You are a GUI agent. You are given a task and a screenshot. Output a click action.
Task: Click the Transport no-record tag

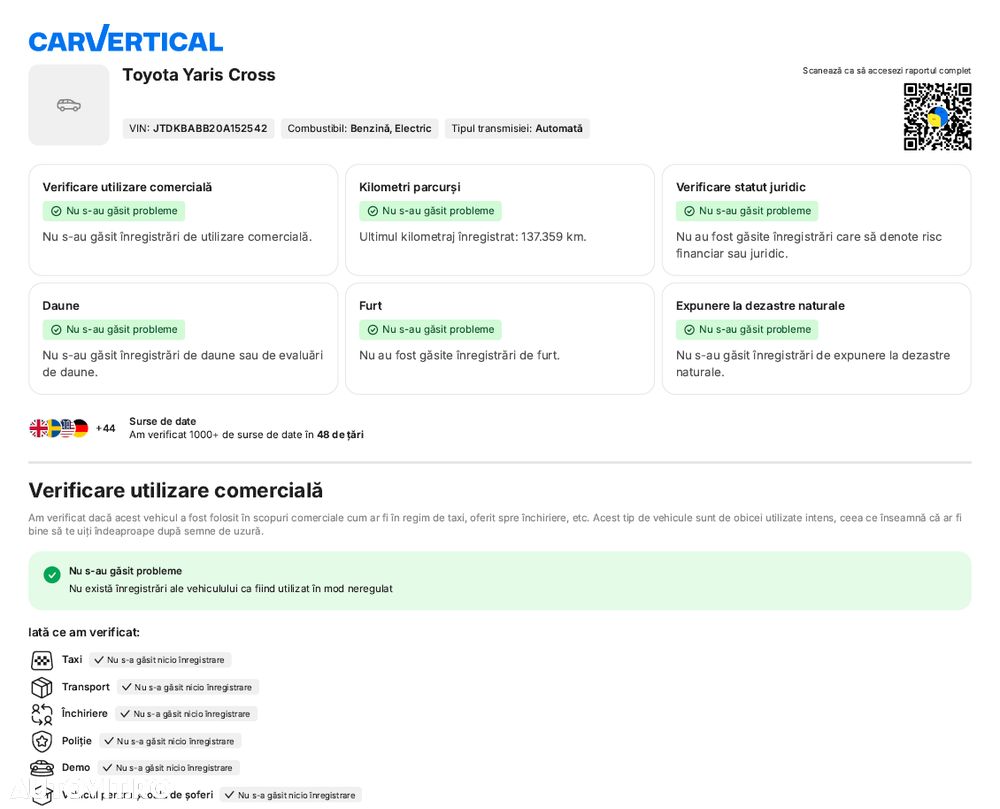pos(188,687)
